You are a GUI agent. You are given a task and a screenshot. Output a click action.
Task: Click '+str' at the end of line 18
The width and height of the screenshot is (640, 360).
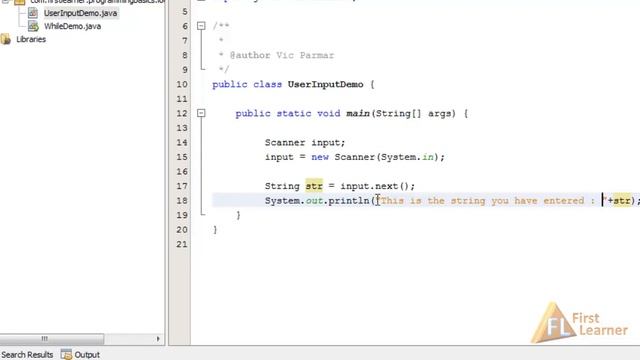pos(619,201)
